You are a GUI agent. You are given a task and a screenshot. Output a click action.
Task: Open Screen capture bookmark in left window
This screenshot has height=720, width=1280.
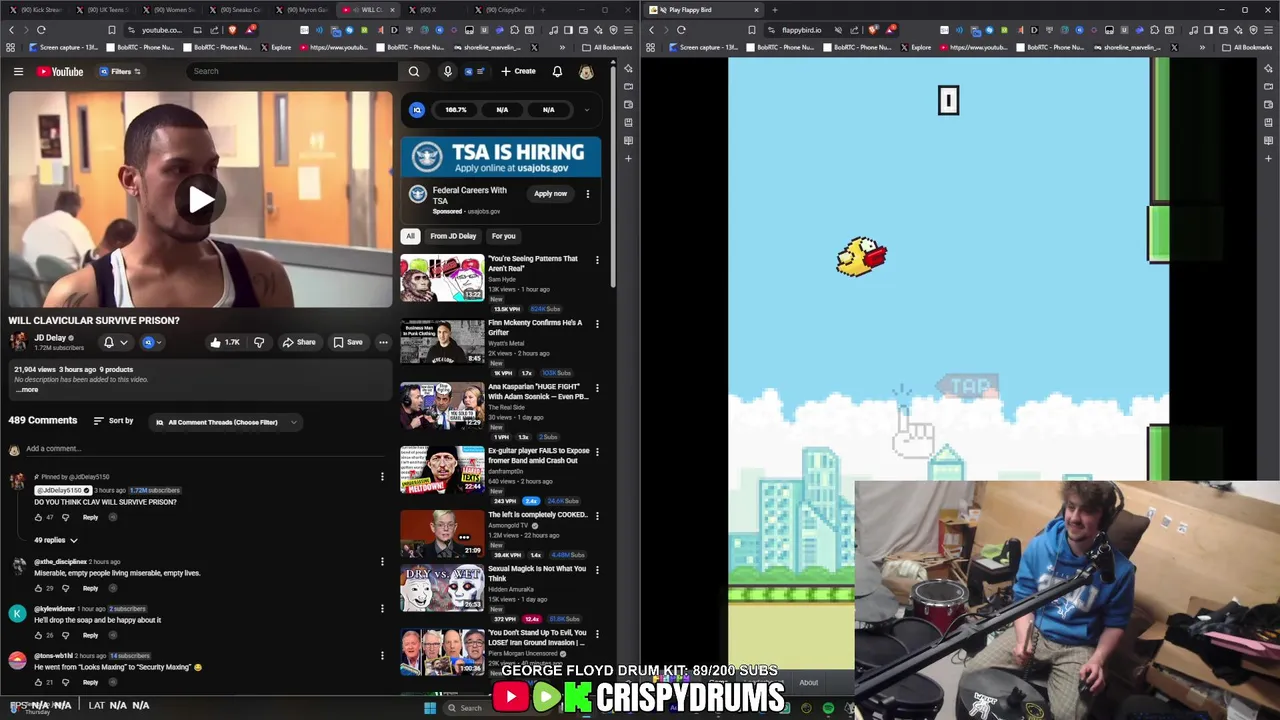pos(64,47)
